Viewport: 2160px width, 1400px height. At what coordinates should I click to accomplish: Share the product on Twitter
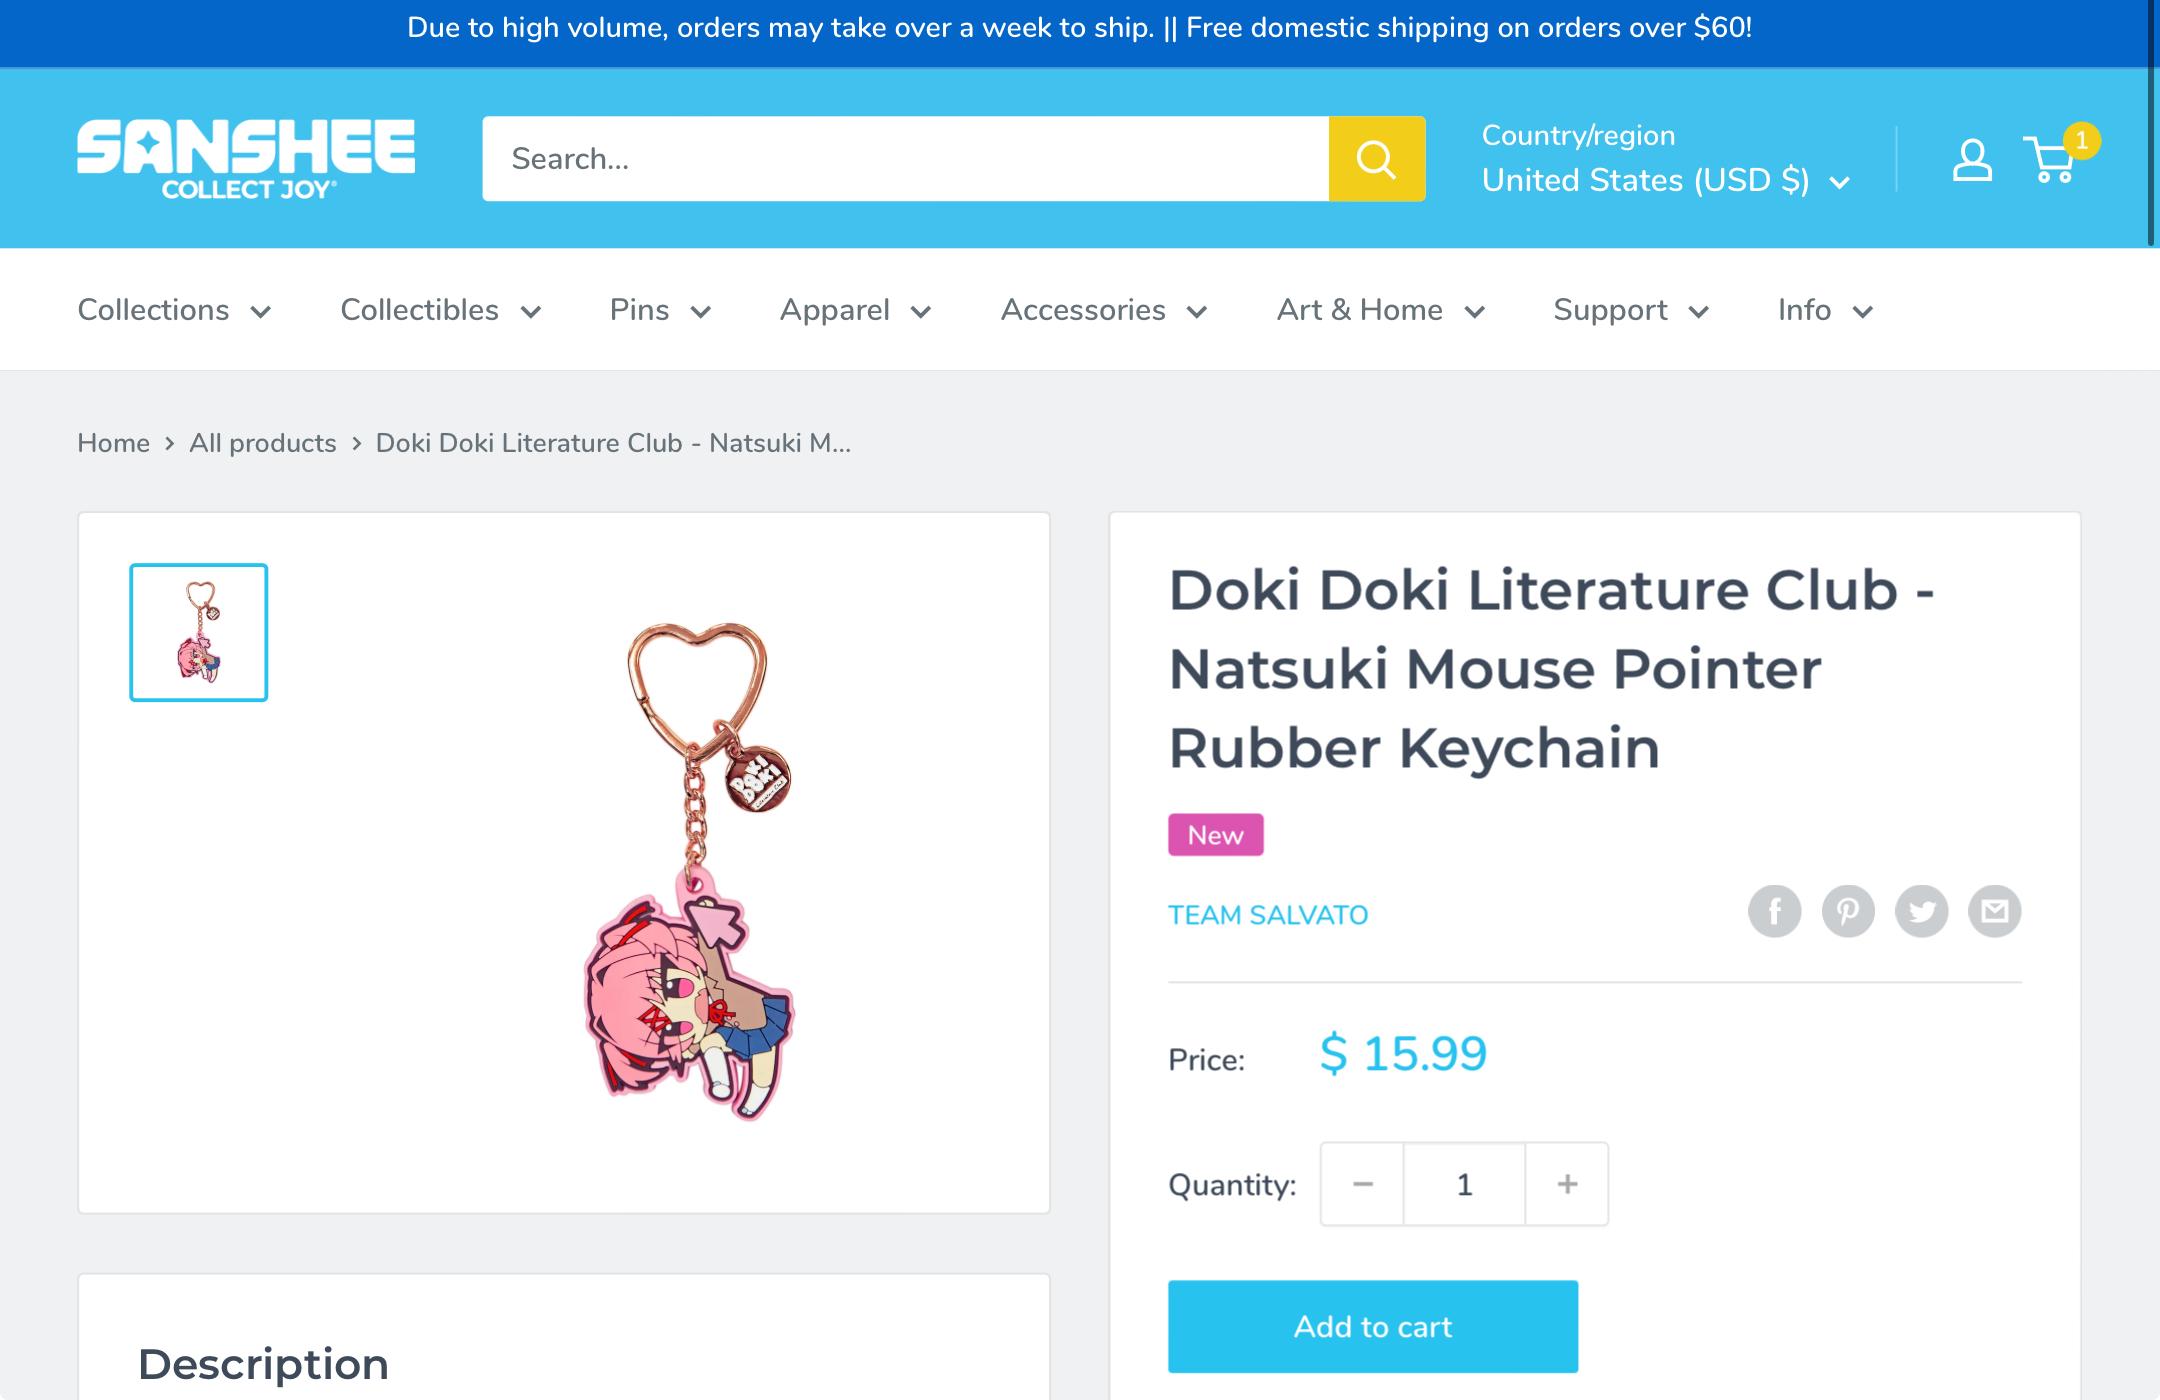pyautogui.click(x=1922, y=911)
